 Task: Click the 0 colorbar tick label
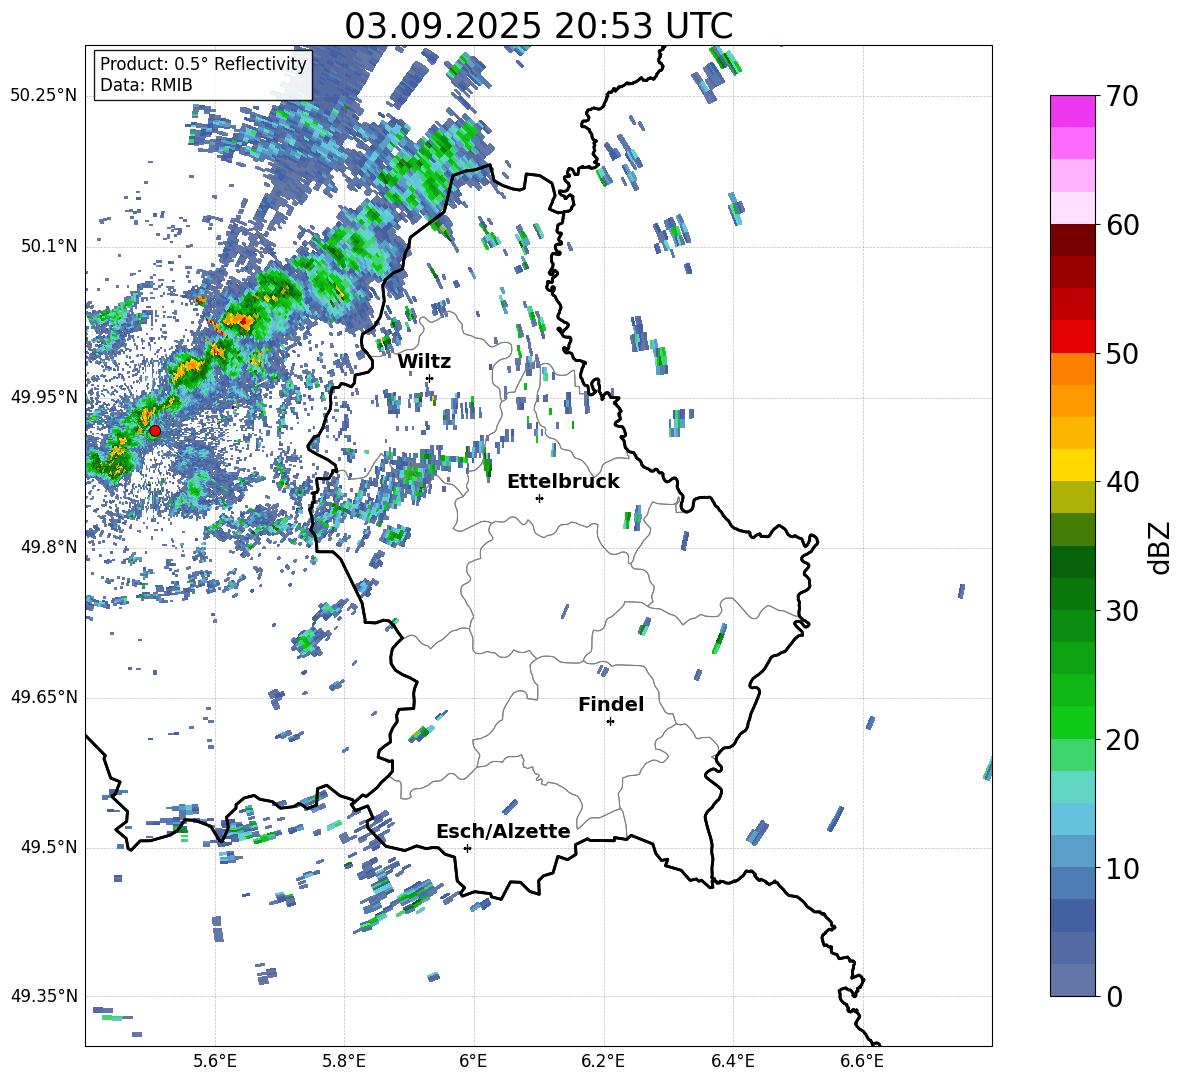tap(1114, 996)
